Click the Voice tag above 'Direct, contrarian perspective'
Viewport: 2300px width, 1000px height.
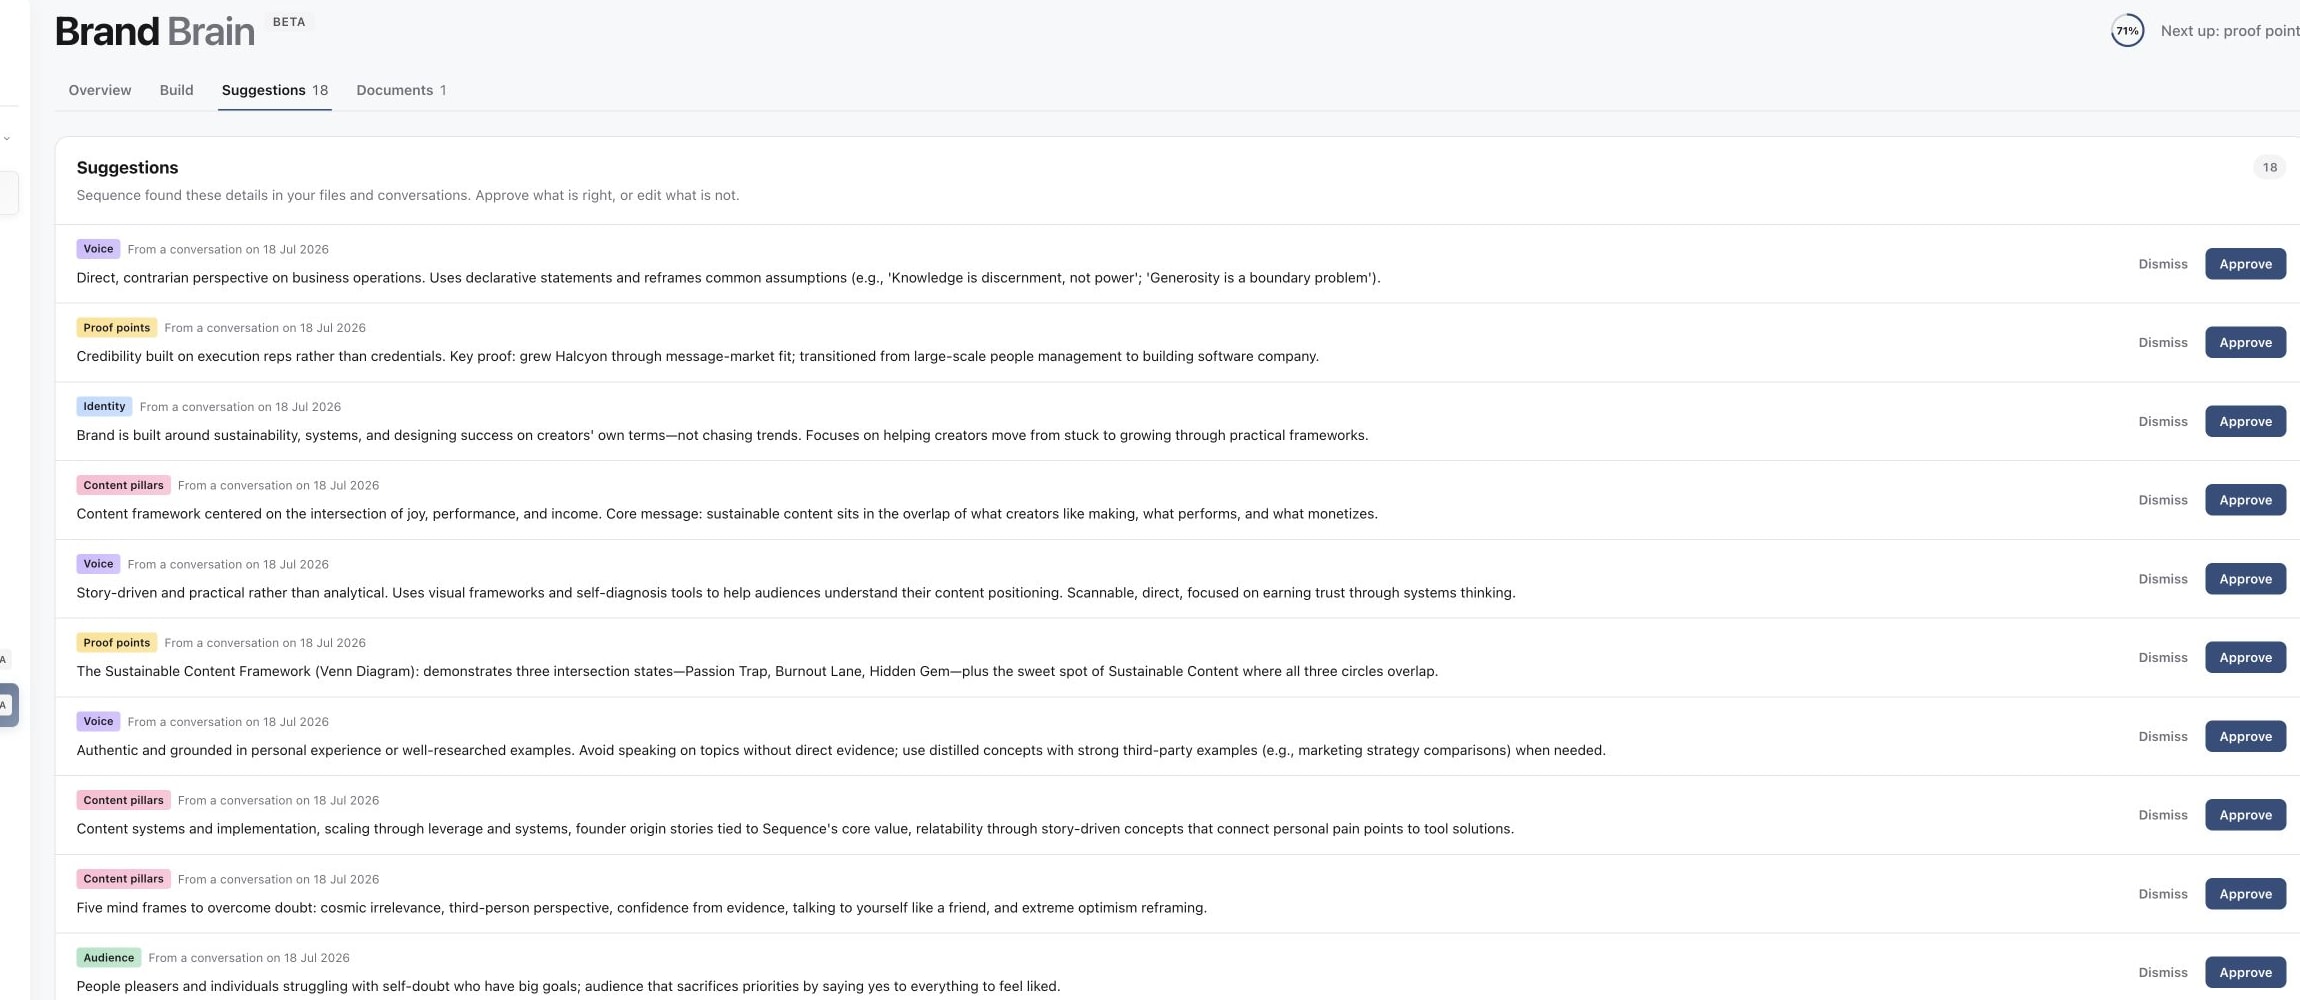point(98,249)
